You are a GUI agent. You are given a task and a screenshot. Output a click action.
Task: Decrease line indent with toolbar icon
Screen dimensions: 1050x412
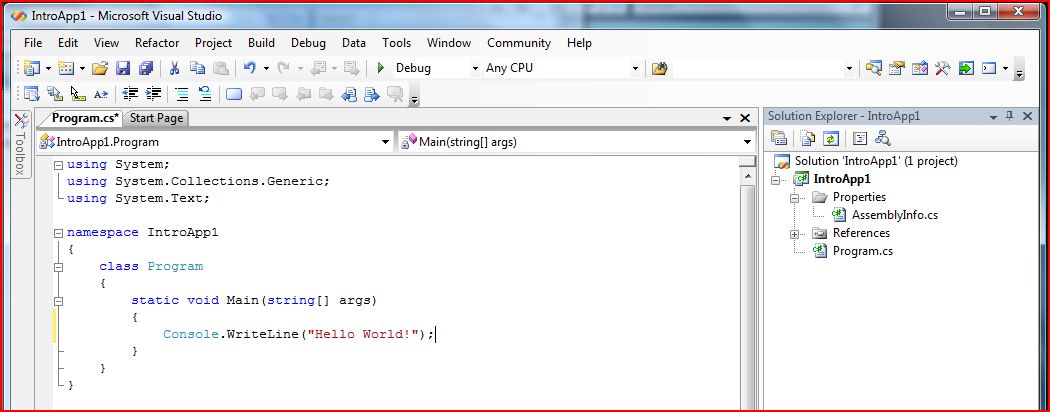coord(131,94)
